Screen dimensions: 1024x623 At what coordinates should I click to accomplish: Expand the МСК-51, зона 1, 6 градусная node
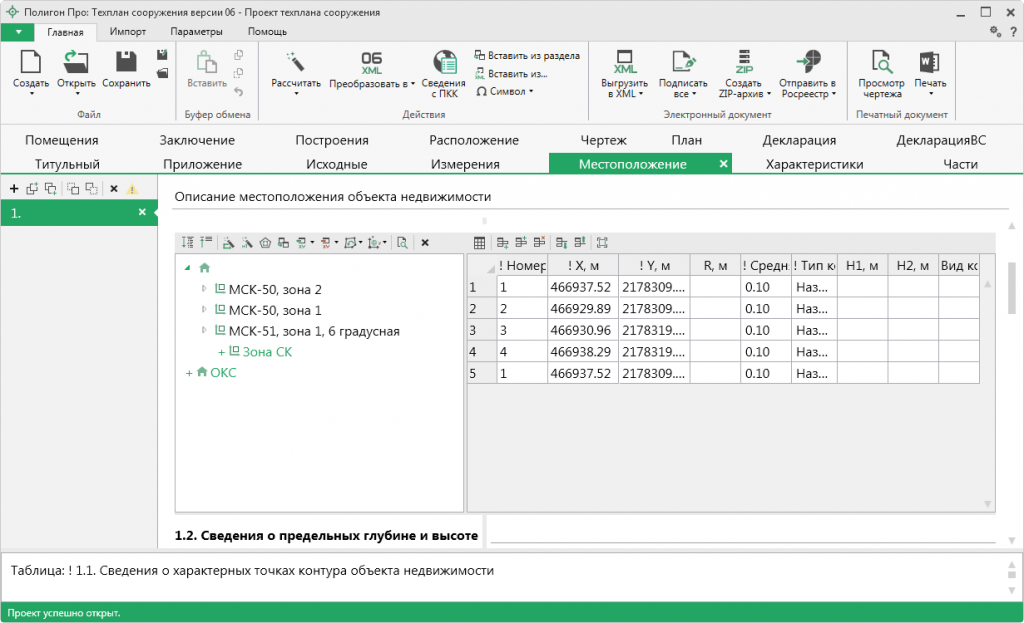click(x=204, y=330)
